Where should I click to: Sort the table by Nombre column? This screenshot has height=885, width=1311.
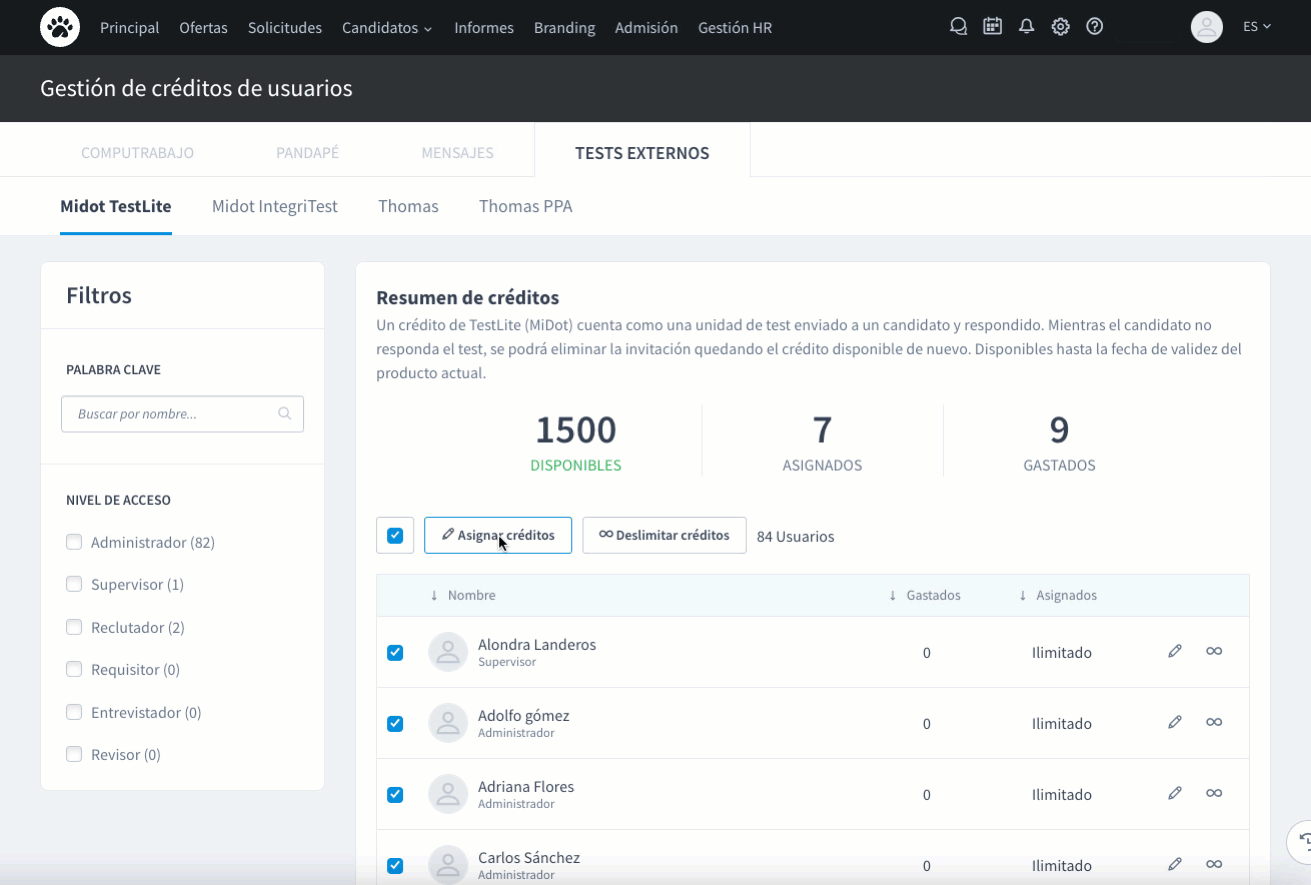coord(470,595)
